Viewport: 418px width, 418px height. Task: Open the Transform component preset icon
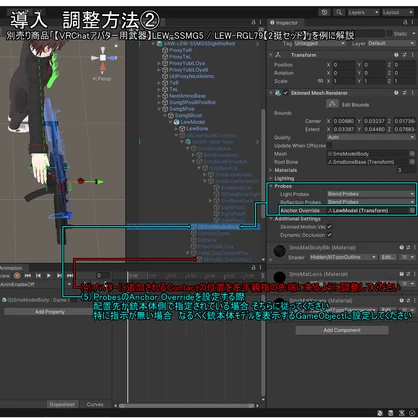pyautogui.click(x=405, y=55)
